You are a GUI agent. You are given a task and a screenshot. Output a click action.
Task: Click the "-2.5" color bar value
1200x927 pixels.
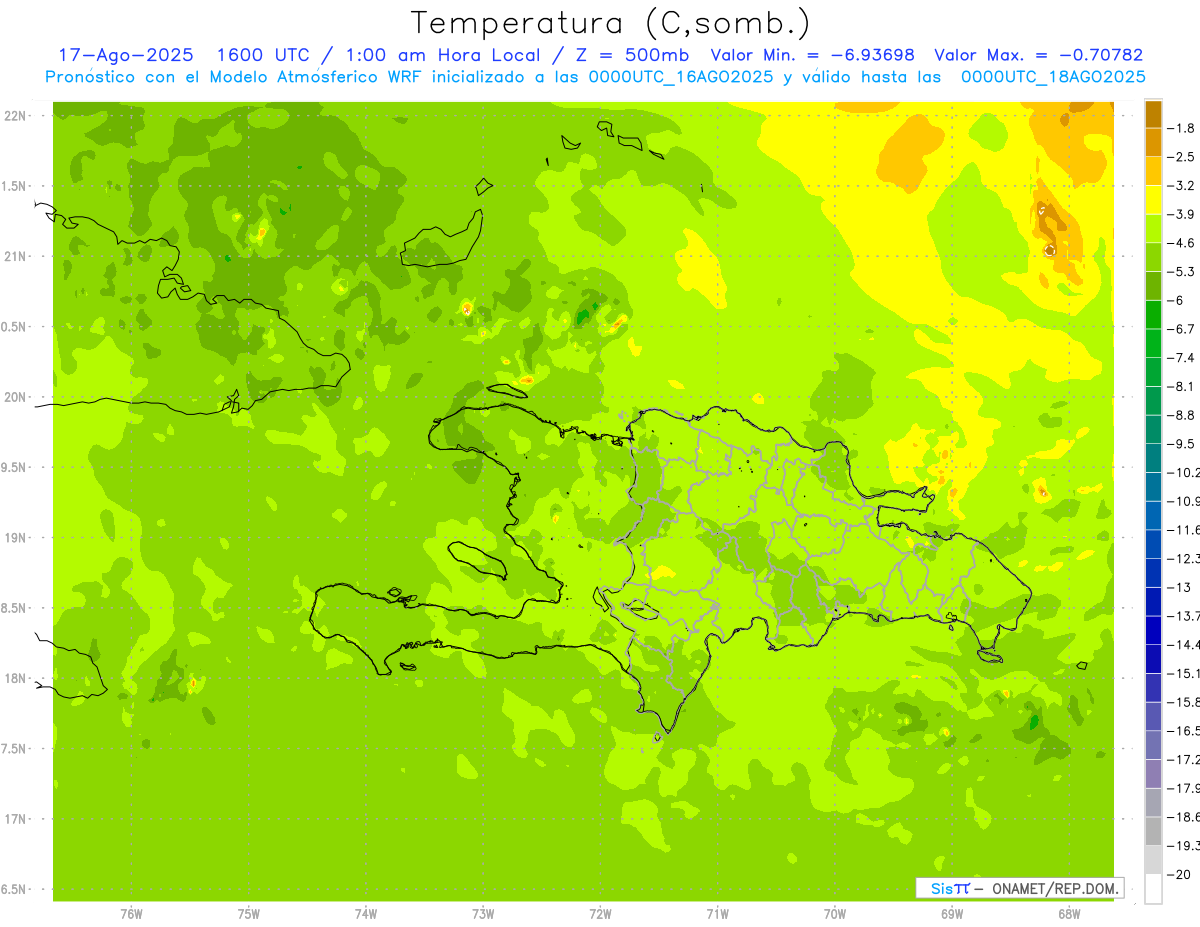coord(1182,157)
